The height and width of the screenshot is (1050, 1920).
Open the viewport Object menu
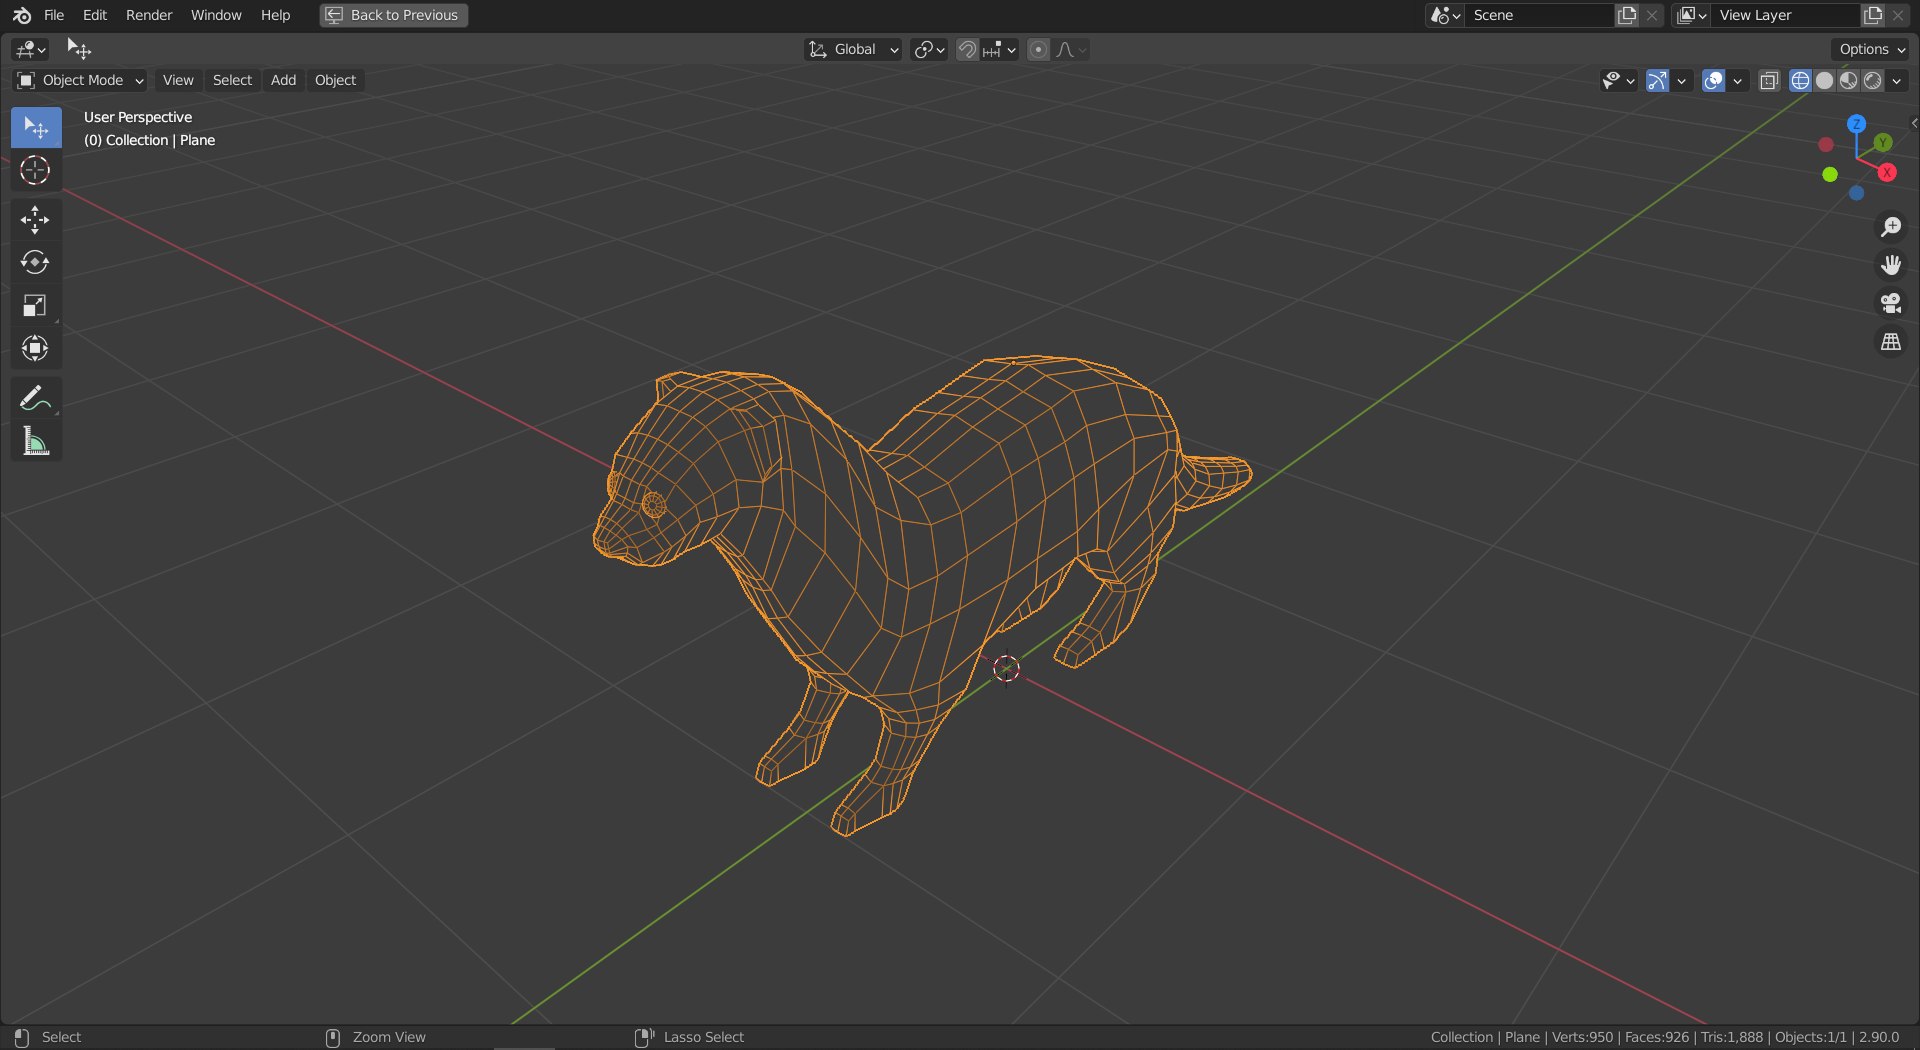coord(335,80)
